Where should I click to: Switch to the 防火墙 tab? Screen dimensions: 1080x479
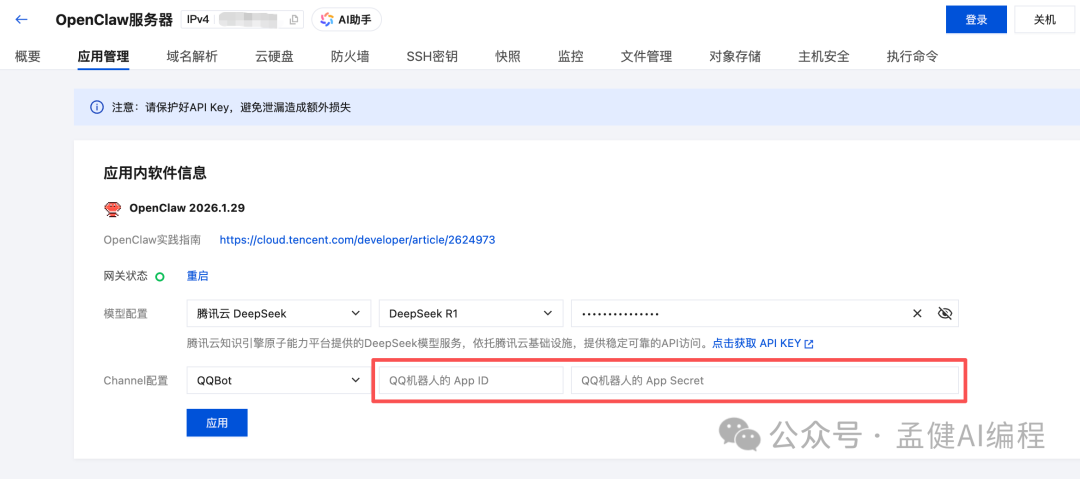[350, 57]
